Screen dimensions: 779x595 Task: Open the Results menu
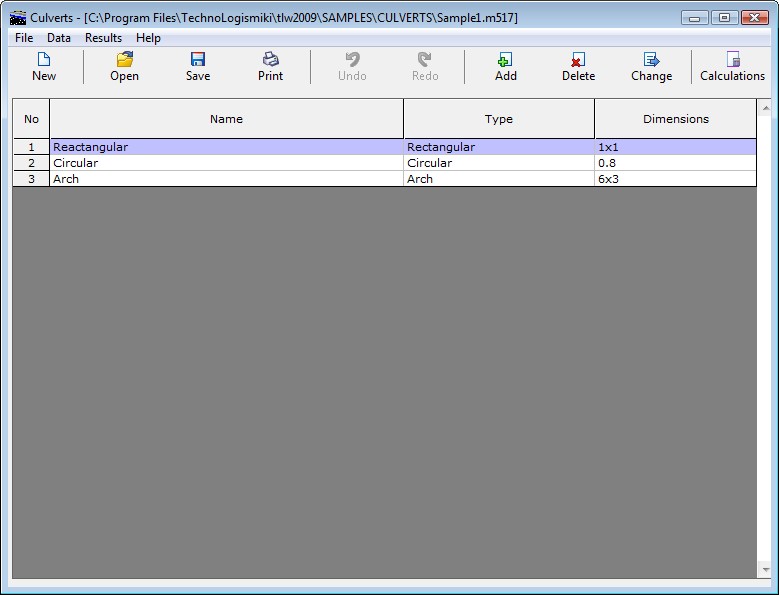point(103,38)
